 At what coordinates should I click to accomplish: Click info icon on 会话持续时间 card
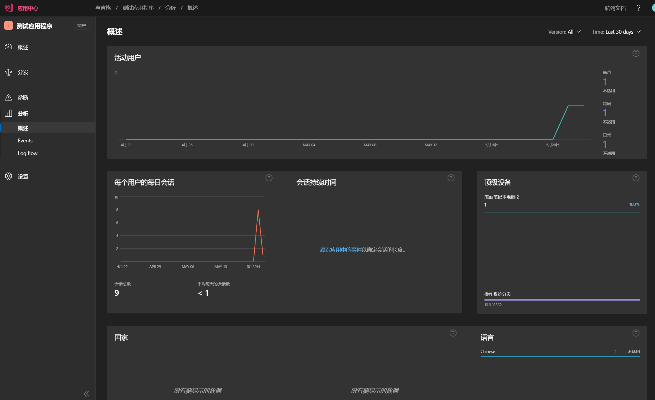pyautogui.click(x=451, y=177)
